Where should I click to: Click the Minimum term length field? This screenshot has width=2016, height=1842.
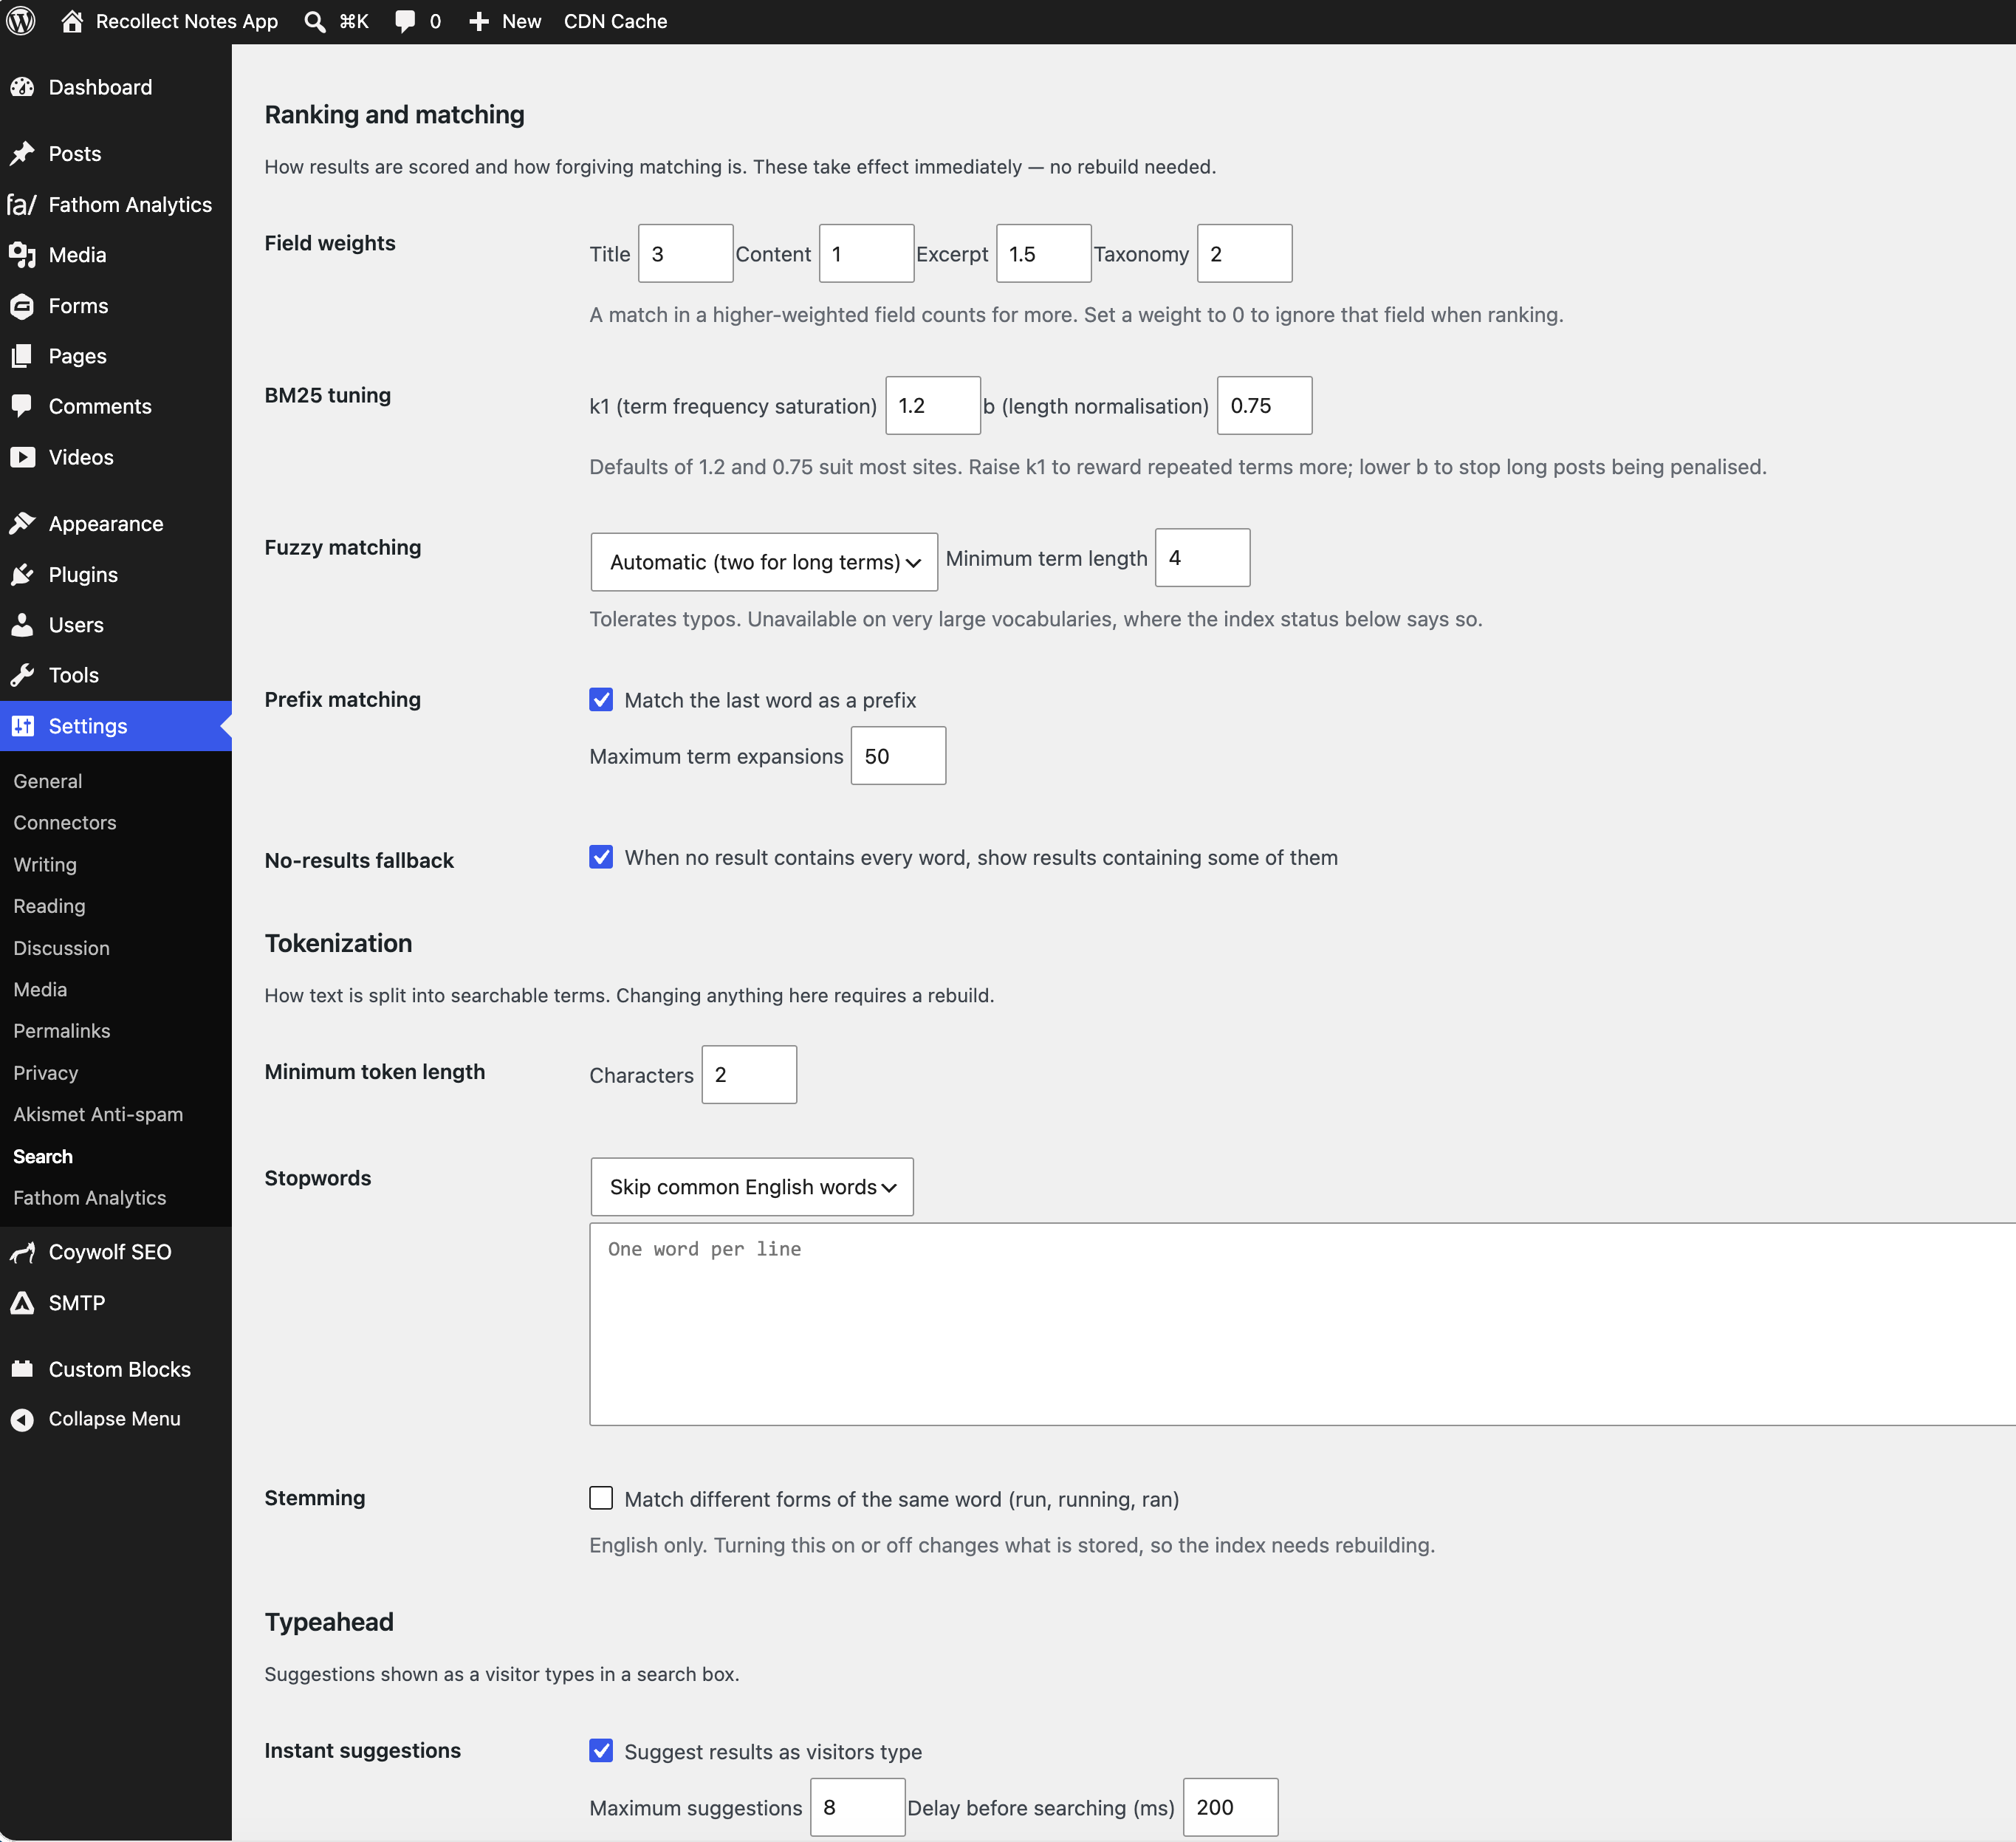[1203, 558]
